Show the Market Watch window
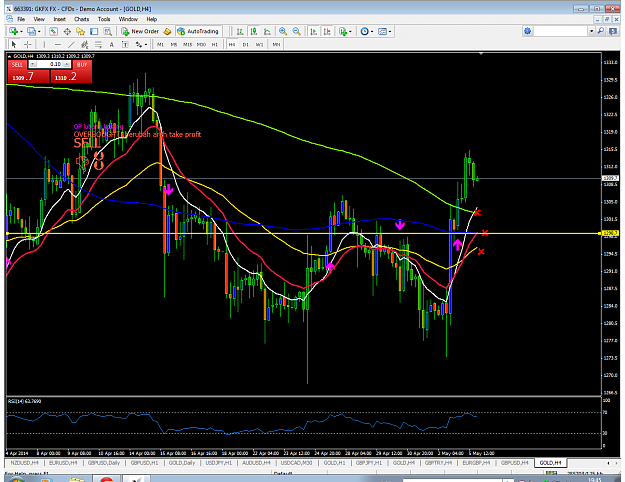Screen dimensions: 625x482 tap(53, 31)
